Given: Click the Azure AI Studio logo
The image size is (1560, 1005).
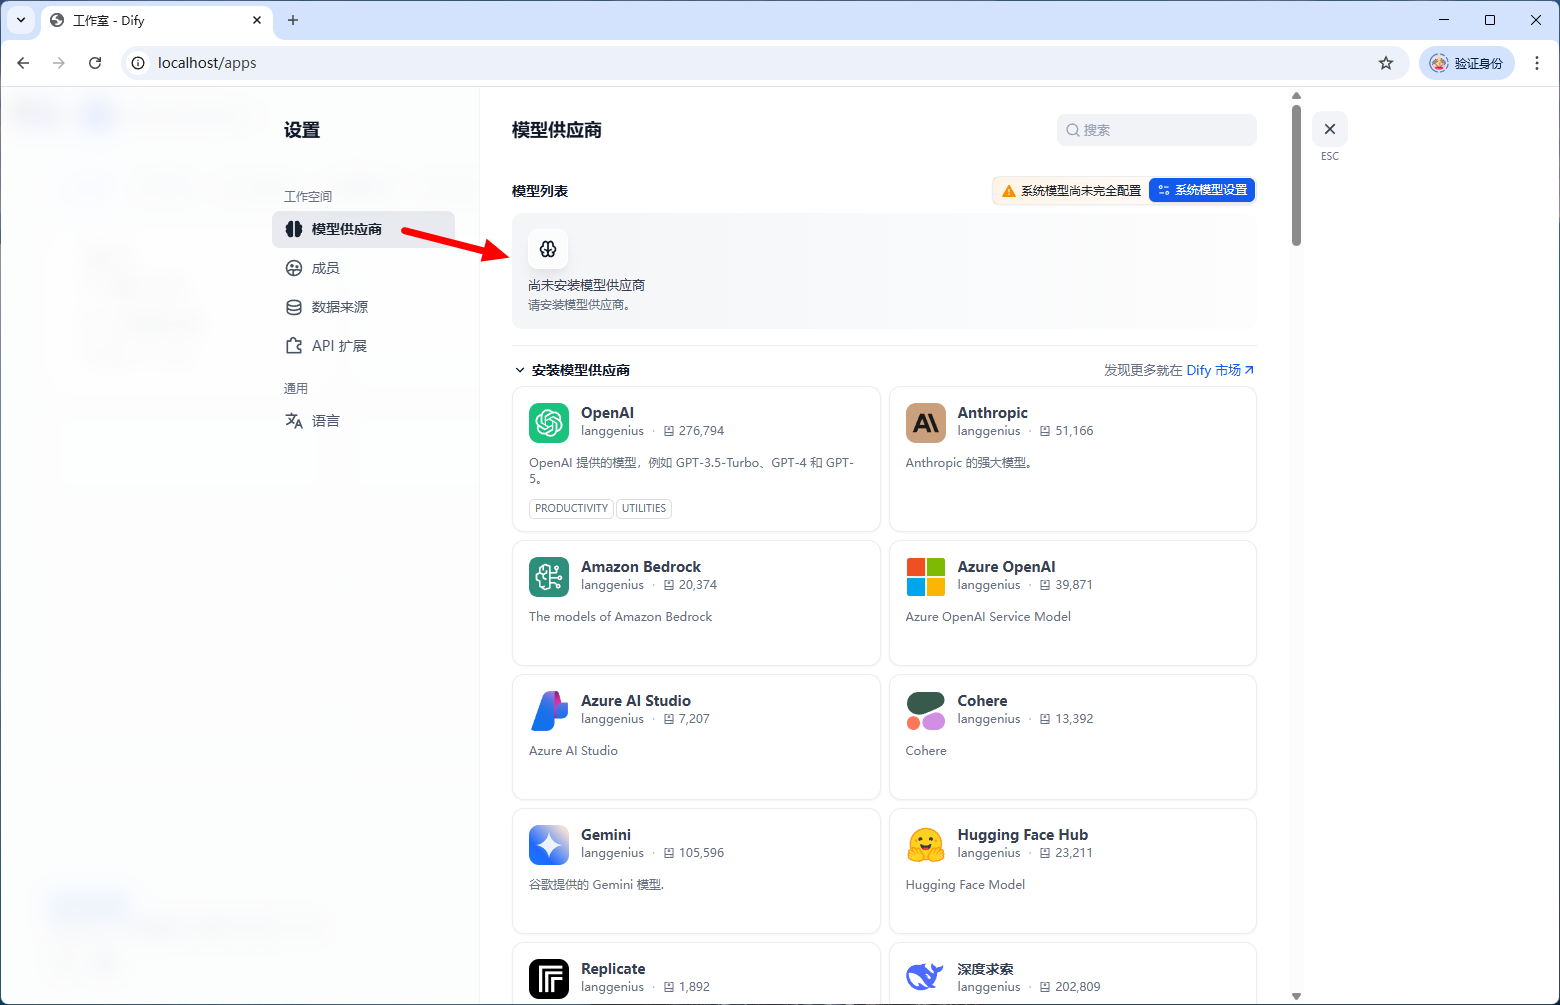Looking at the screenshot, I should pyautogui.click(x=549, y=711).
